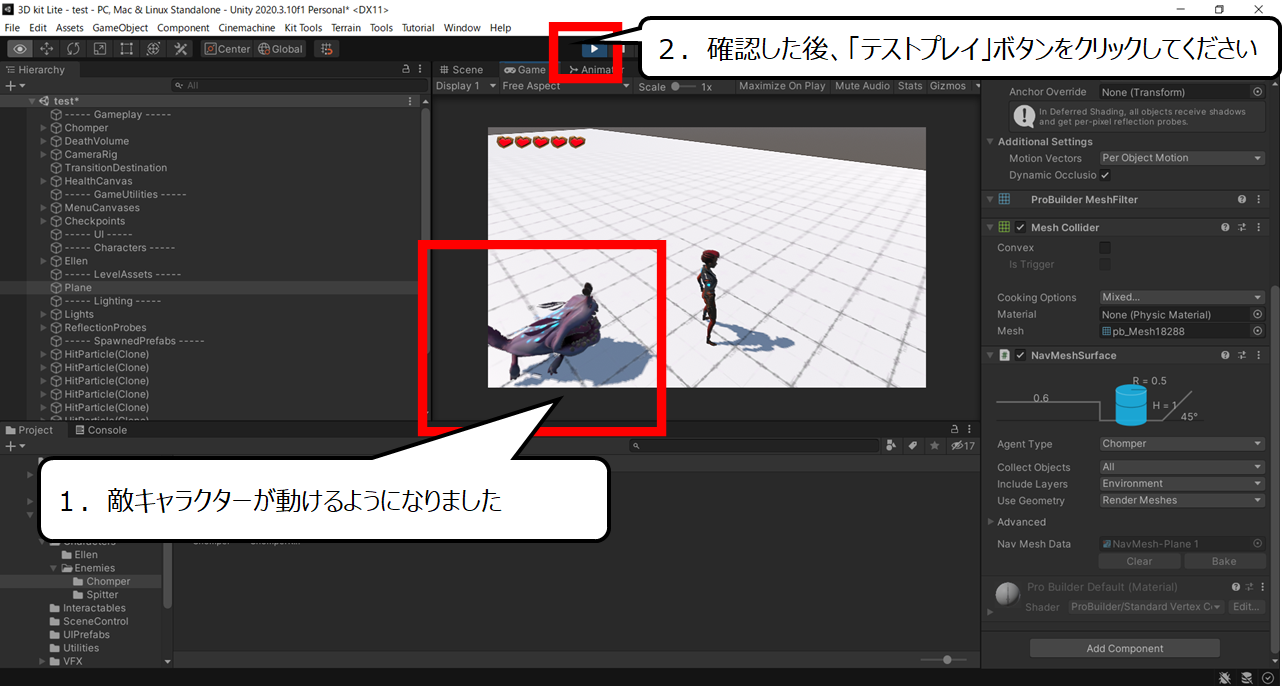
Task: Toggle Center pivot mode
Action: pyautogui.click(x=227, y=49)
